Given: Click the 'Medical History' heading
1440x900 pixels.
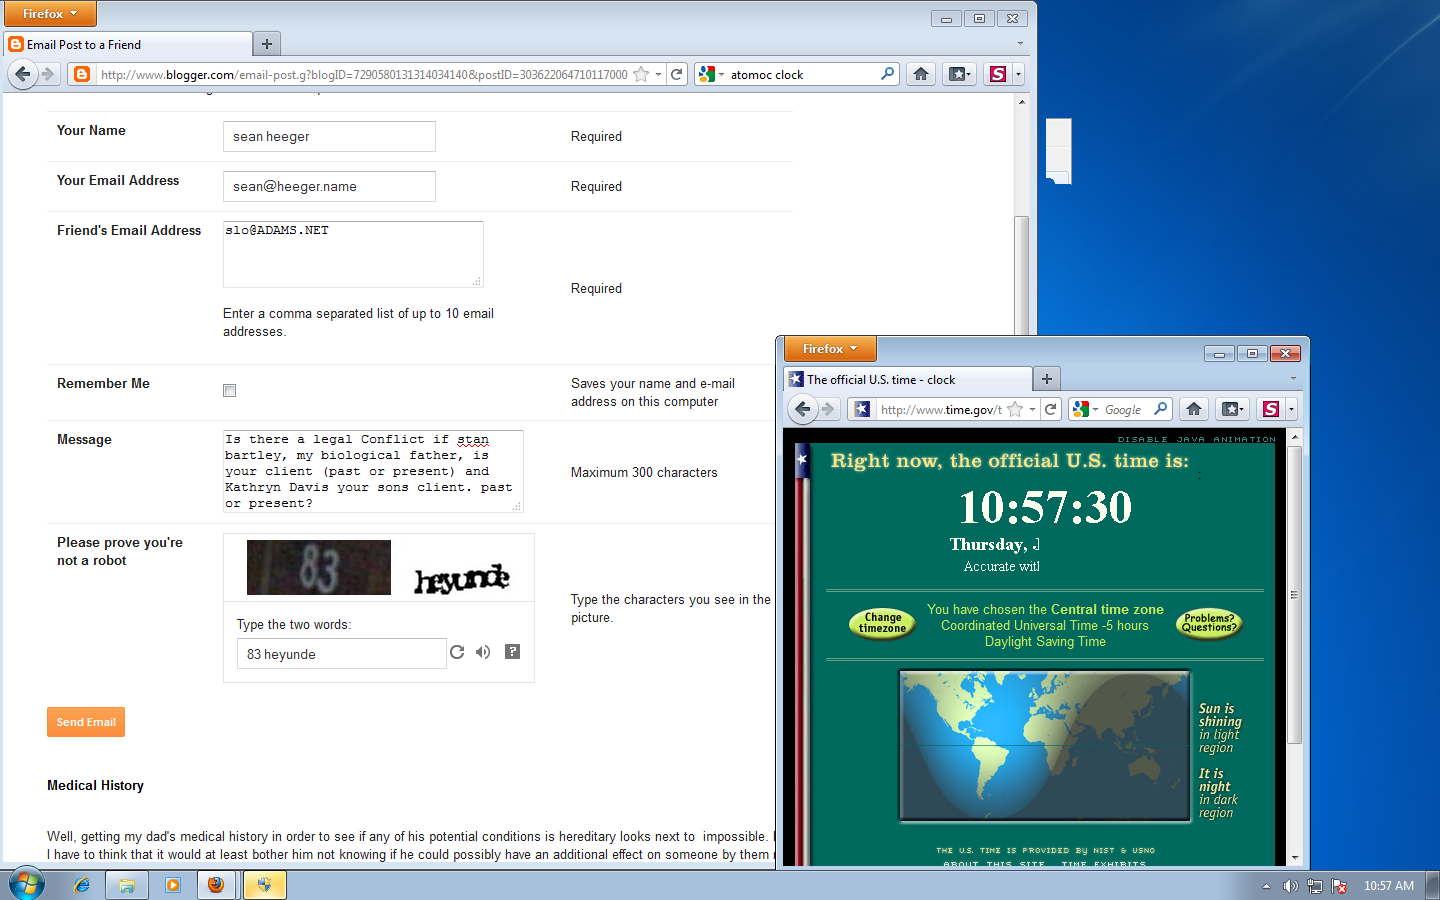Looking at the screenshot, I should click(95, 785).
